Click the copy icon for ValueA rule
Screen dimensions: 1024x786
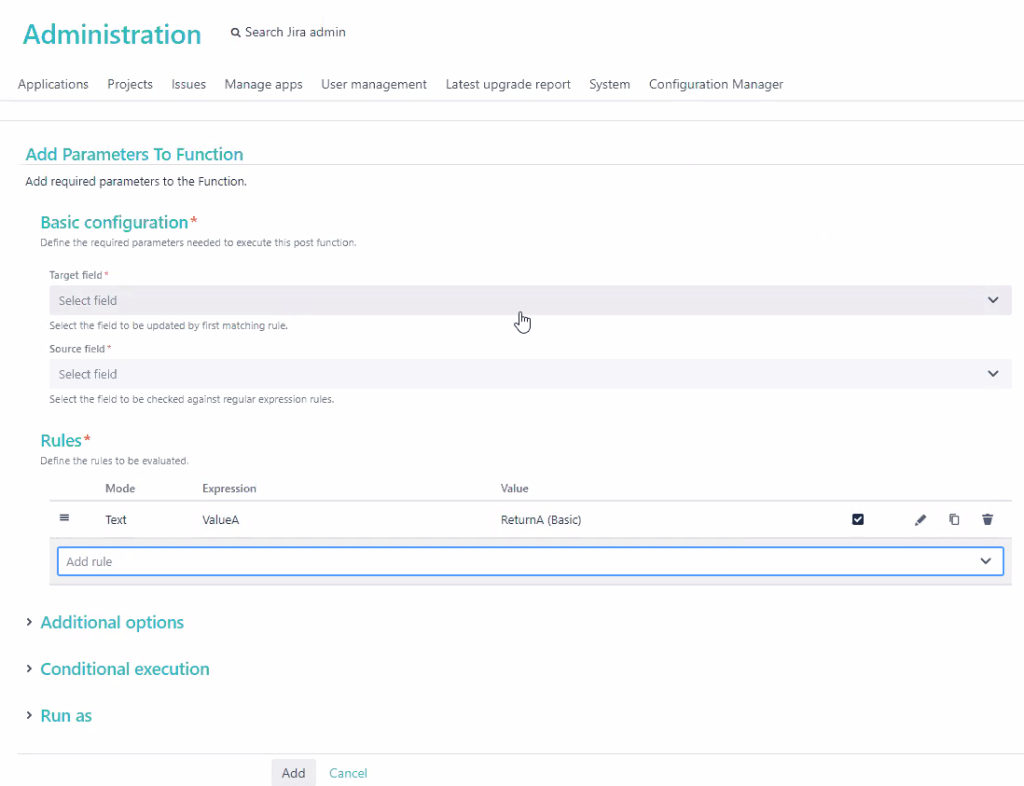pyautogui.click(x=954, y=520)
